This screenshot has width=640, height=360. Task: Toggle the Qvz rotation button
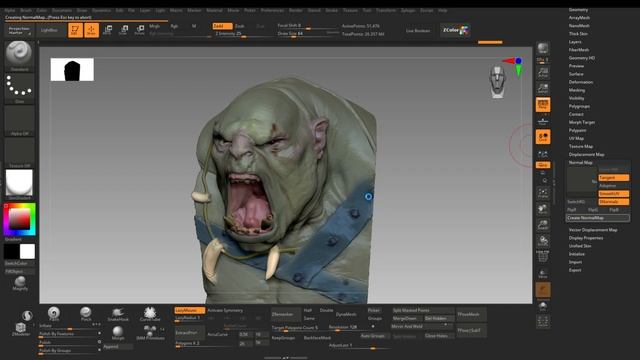point(543,165)
